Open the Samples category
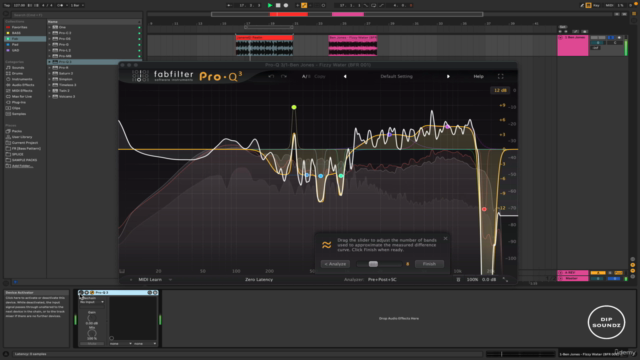Image resolution: width=640 pixels, height=360 pixels. (x=19, y=114)
